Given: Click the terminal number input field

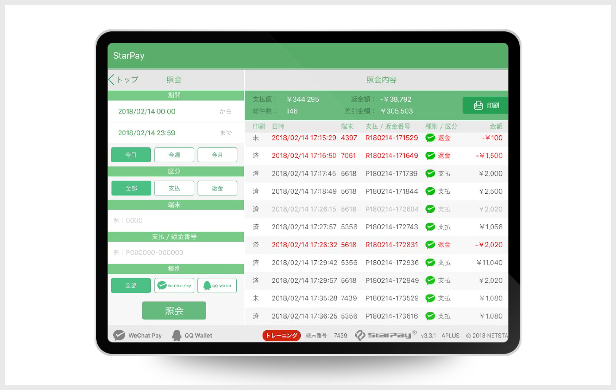Looking at the screenshot, I should [176, 220].
